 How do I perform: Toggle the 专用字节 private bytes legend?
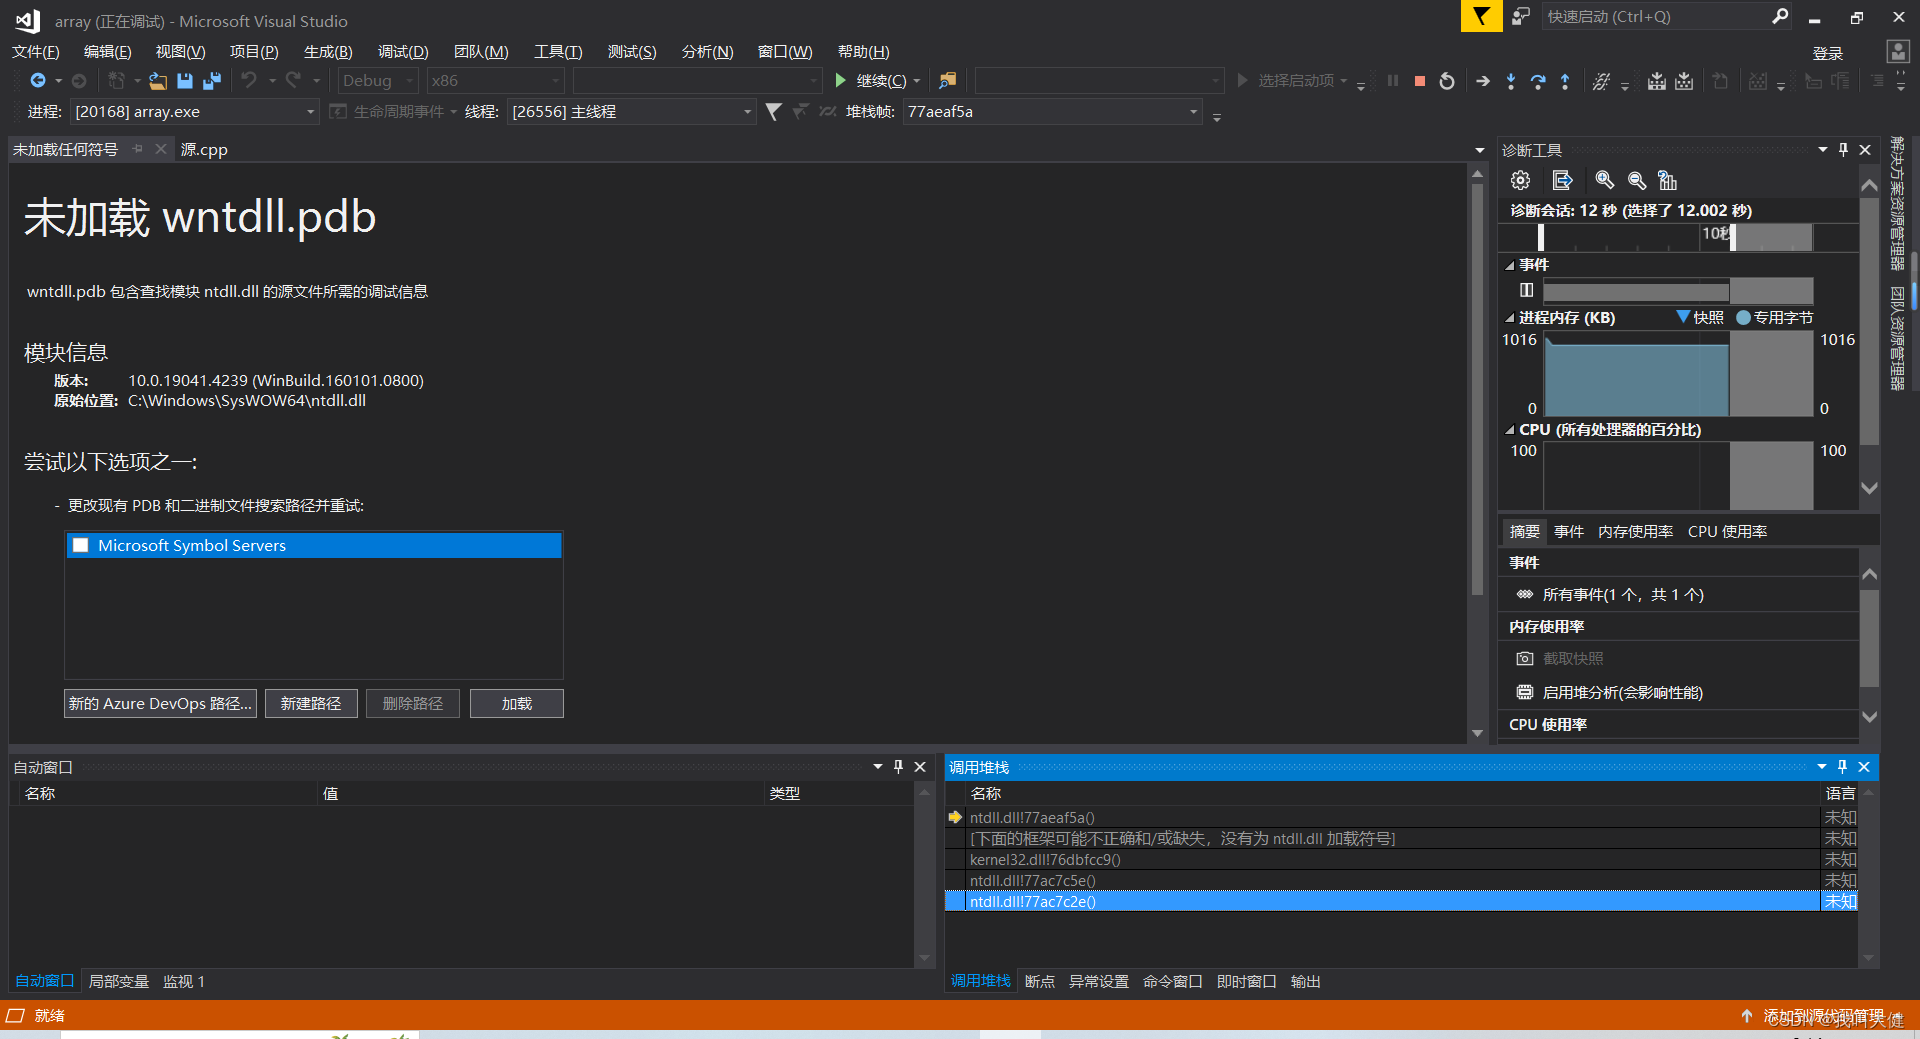pos(1775,317)
